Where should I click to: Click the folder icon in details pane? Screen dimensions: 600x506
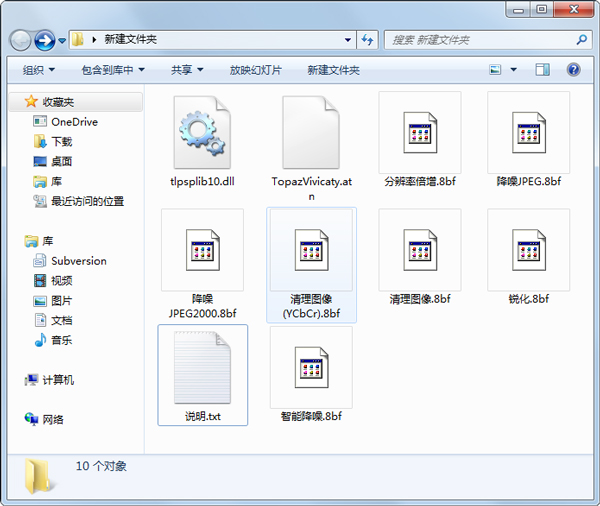[38, 476]
